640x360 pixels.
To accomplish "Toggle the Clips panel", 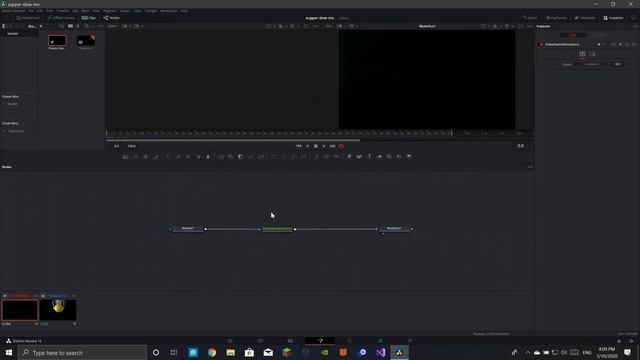I will pos(89,18).
